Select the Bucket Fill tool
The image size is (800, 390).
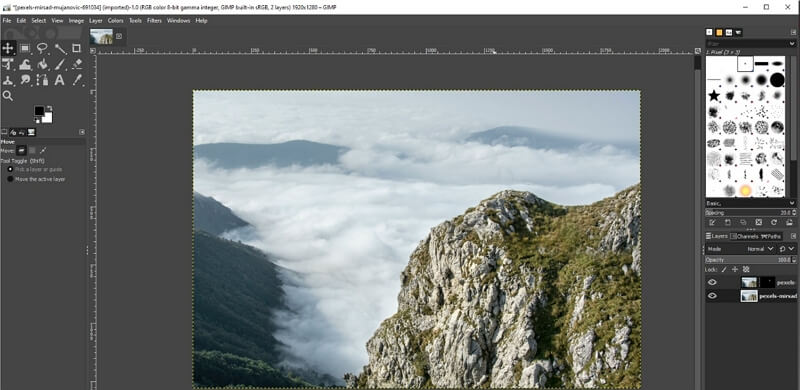[x=43, y=64]
